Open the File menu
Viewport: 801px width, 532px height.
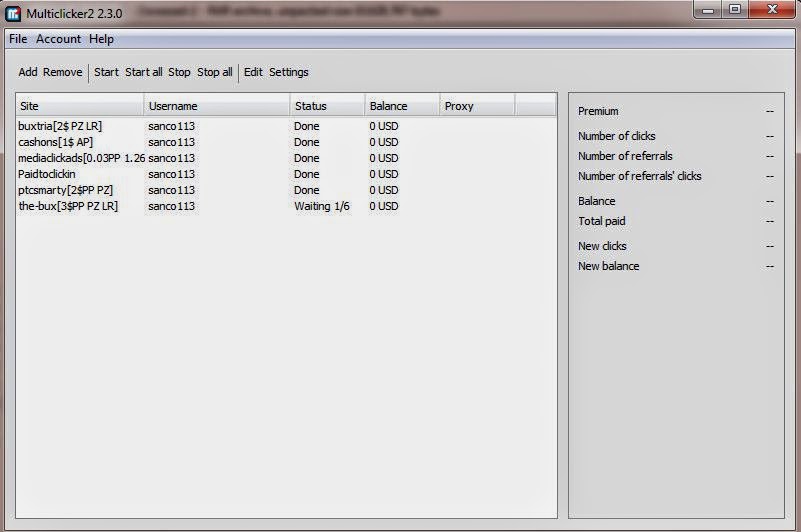[x=18, y=39]
